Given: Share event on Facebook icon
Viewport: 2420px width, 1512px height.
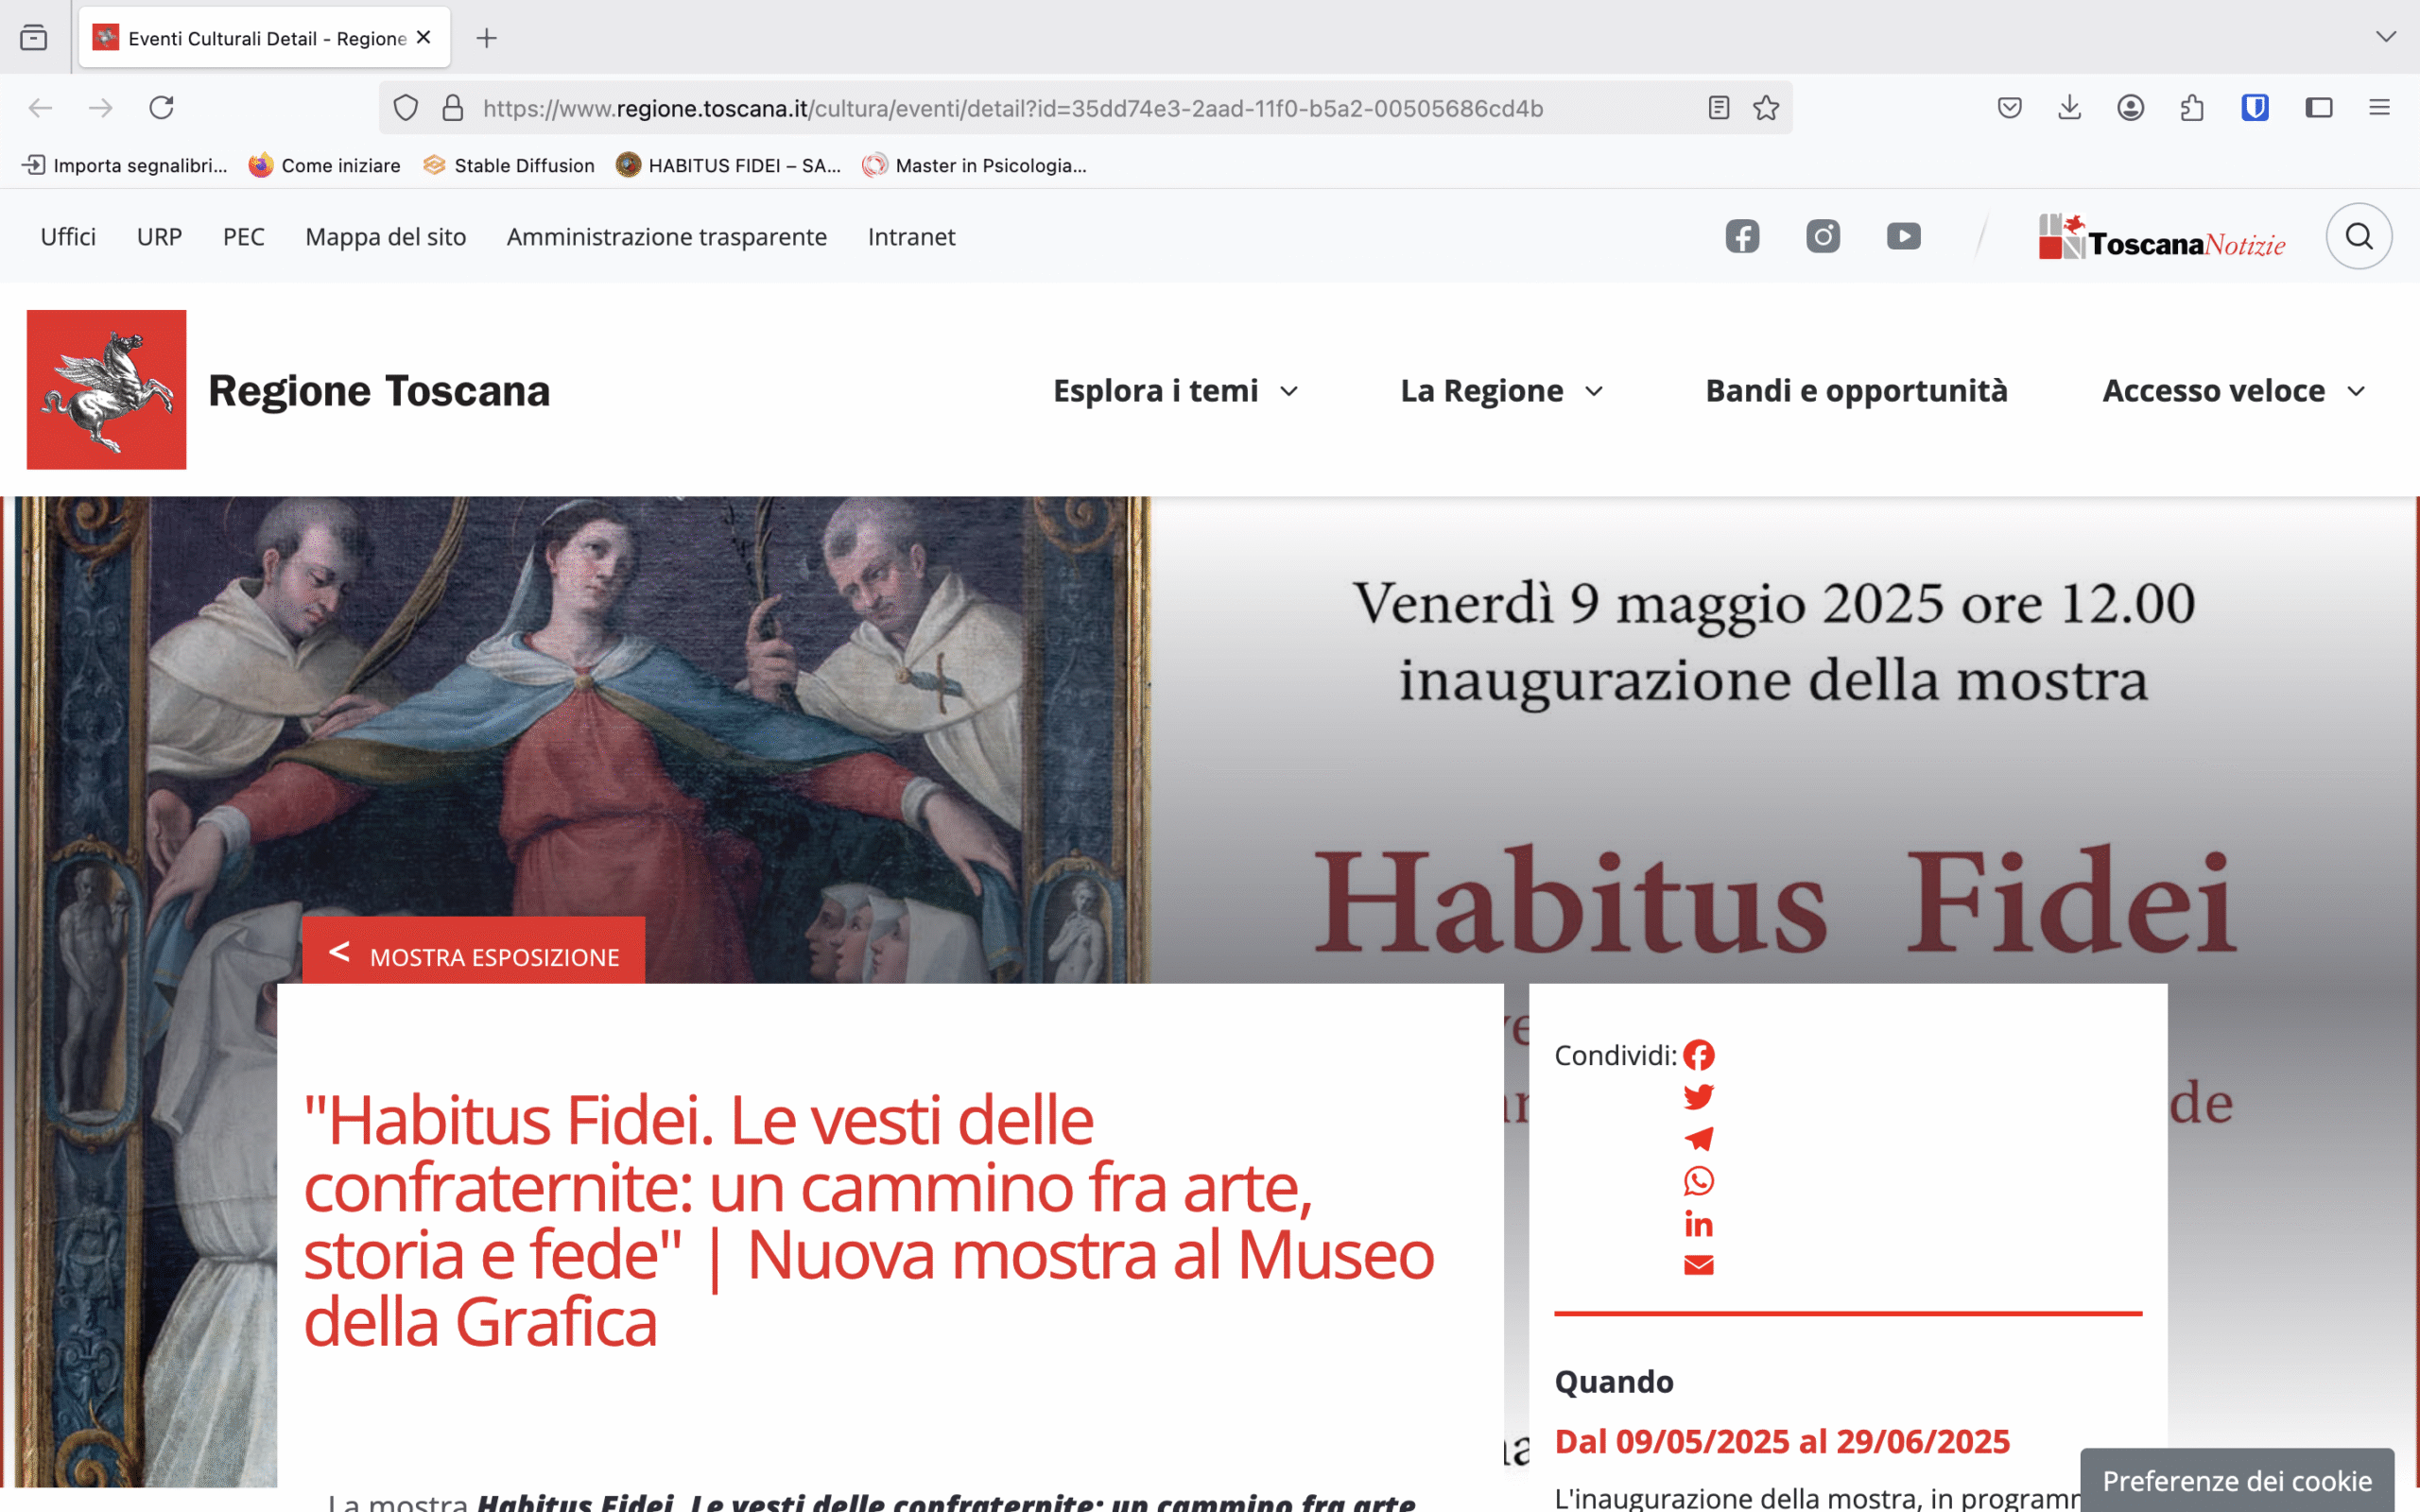Looking at the screenshot, I should tap(1698, 1055).
